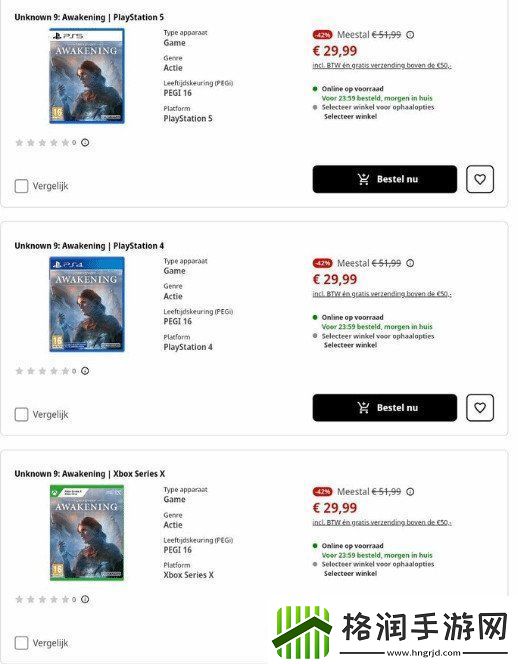The height and width of the screenshot is (664, 518).
Task: Open Unknown 9: Awakening PlayStation 5 title link
Action: tap(89, 17)
